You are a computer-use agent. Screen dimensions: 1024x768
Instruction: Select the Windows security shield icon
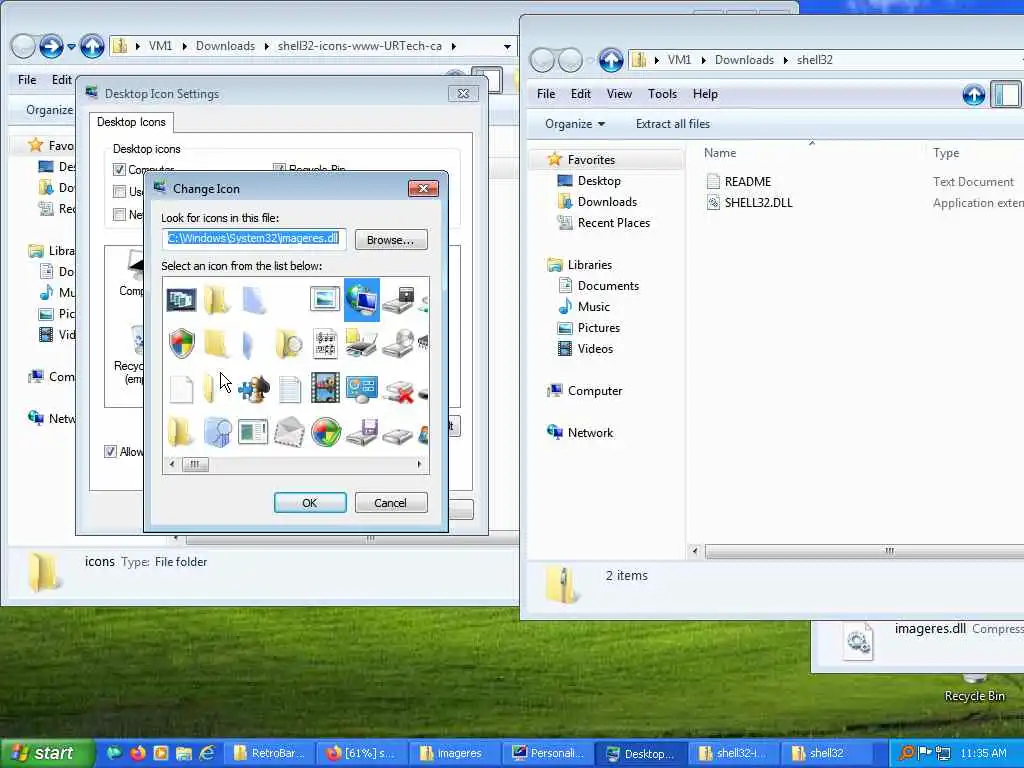pos(182,343)
